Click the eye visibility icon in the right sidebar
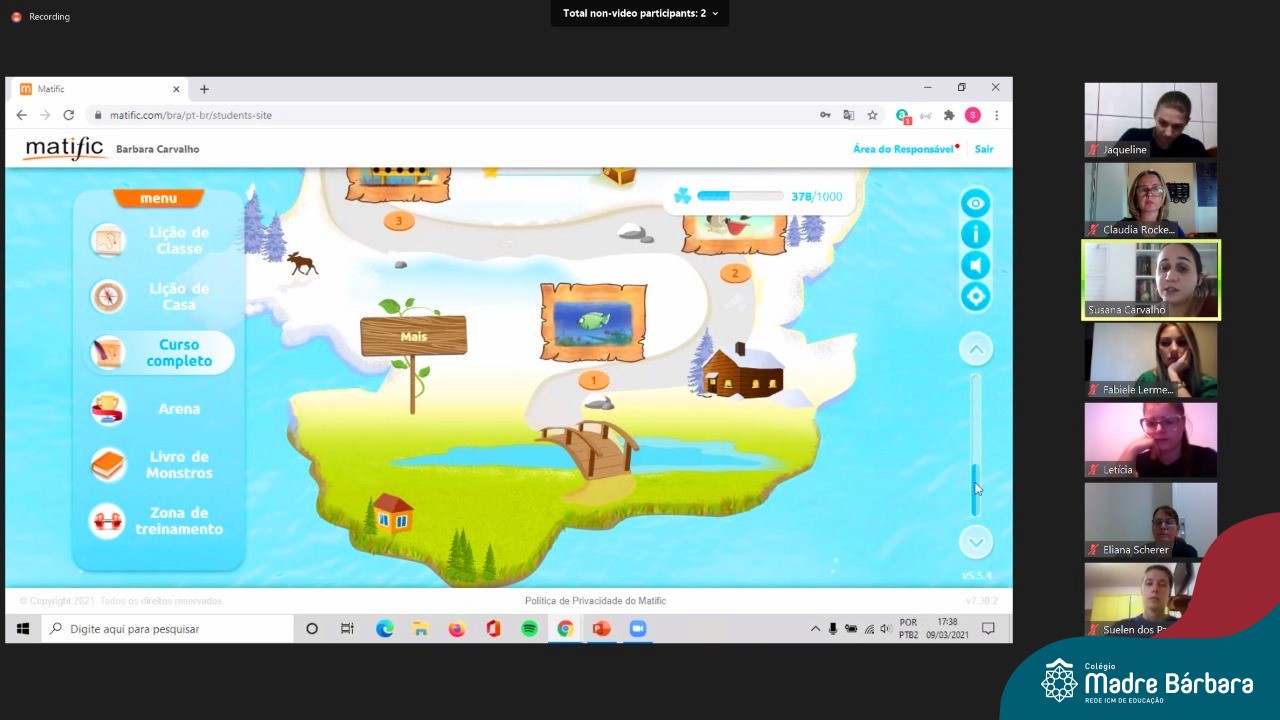This screenshot has height=720, width=1280. (975, 203)
